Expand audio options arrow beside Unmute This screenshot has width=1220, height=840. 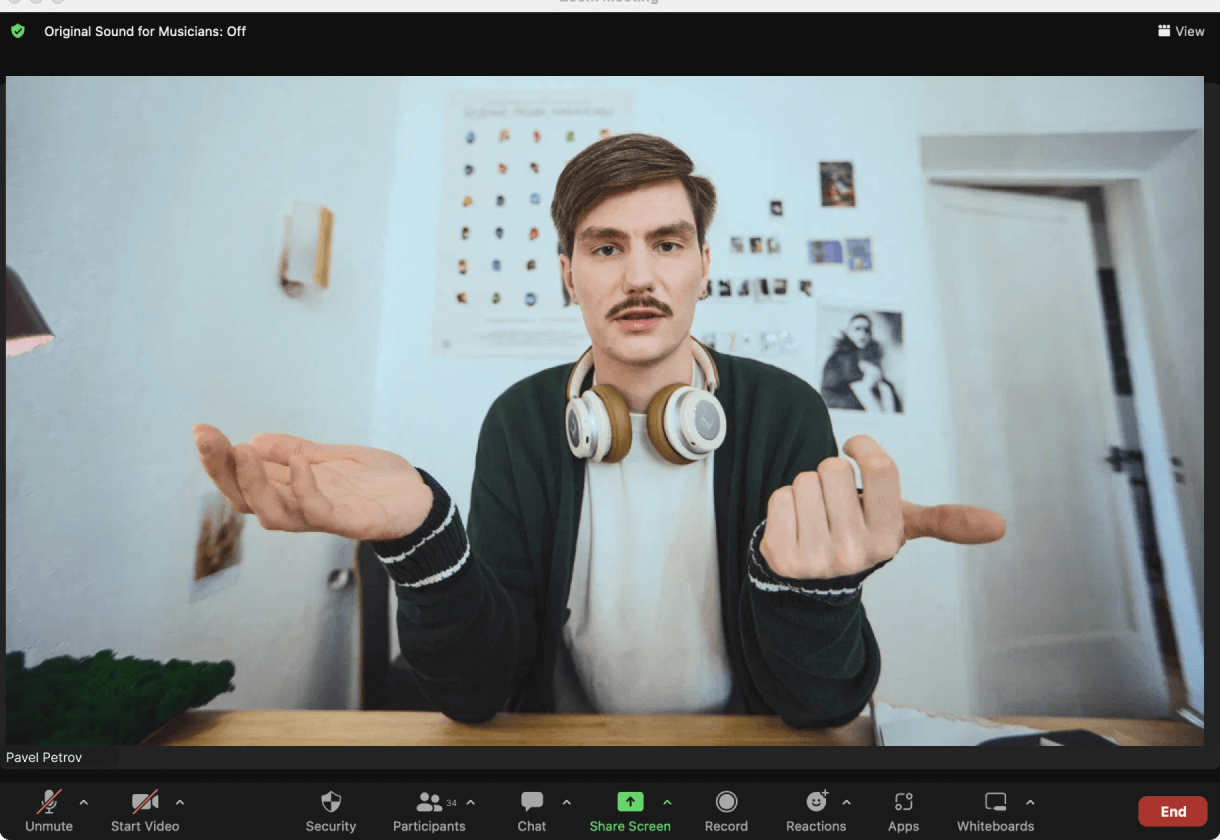tap(84, 802)
